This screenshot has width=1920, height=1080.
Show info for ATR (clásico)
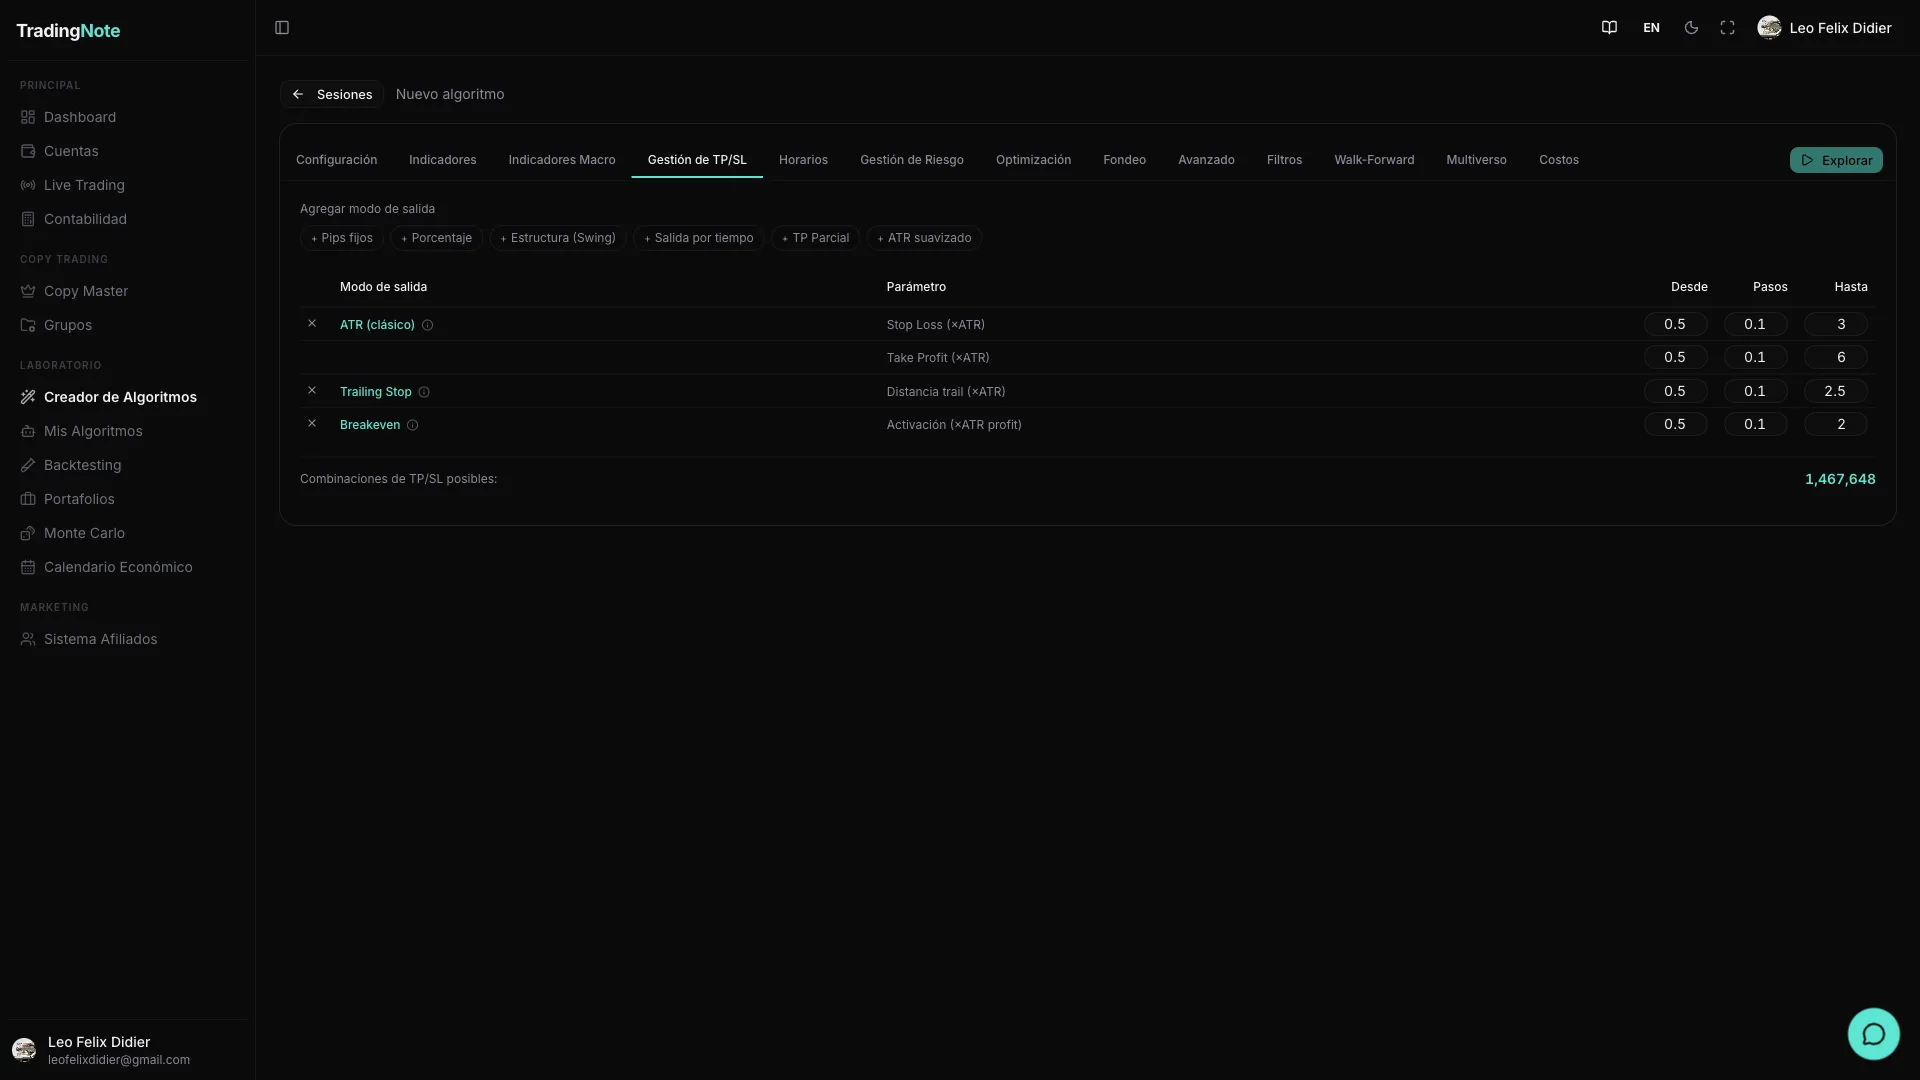[428, 325]
